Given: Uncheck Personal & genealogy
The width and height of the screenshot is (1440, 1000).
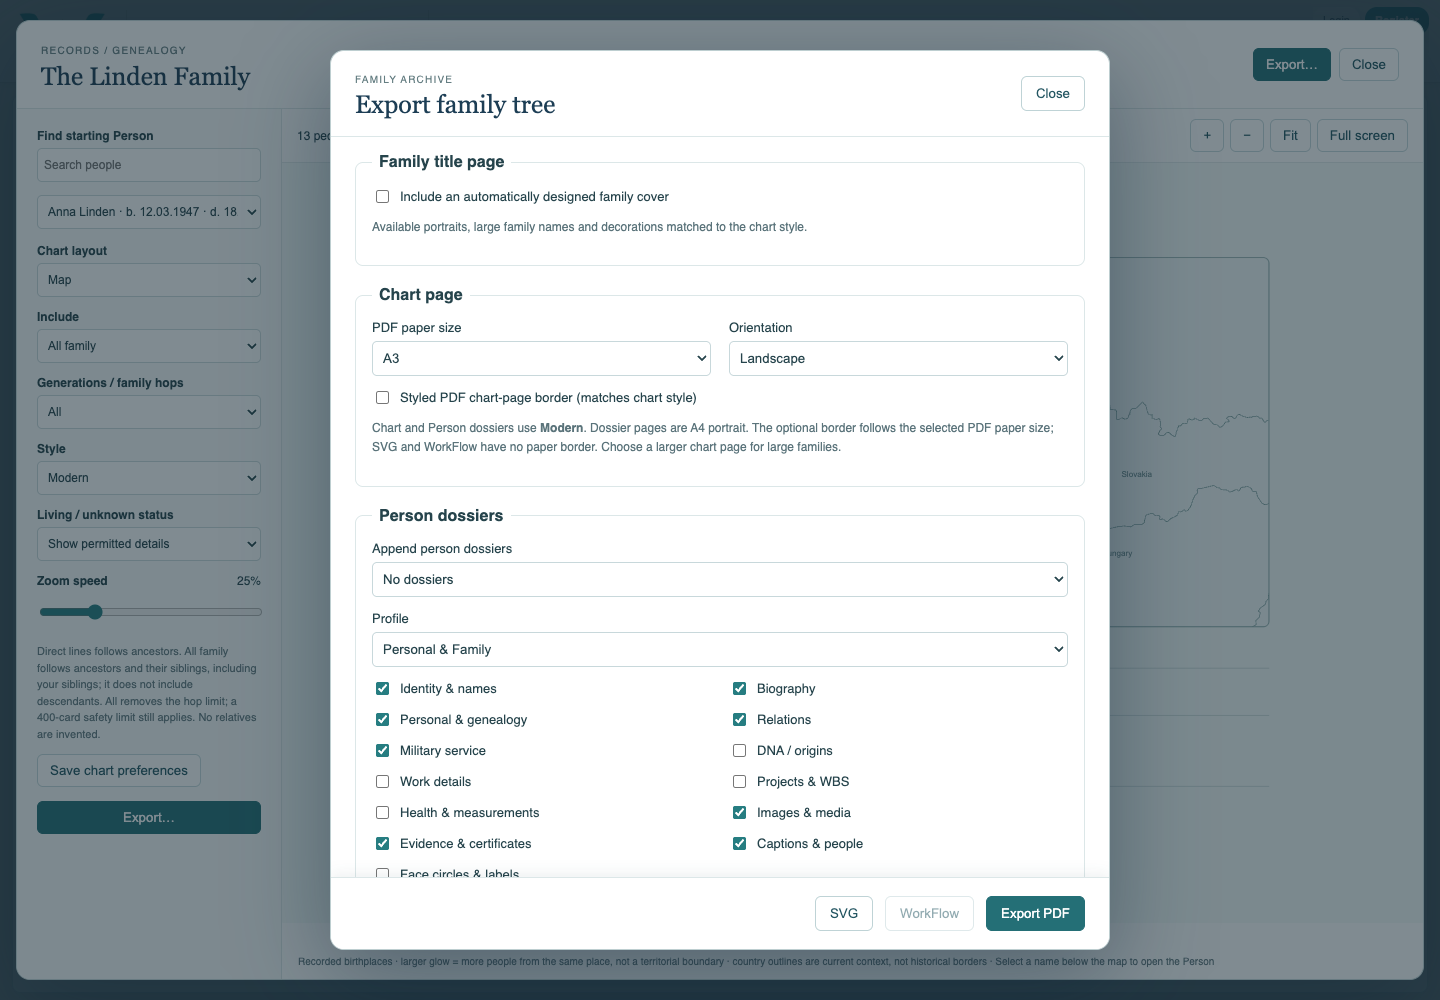Looking at the screenshot, I should click(x=382, y=720).
